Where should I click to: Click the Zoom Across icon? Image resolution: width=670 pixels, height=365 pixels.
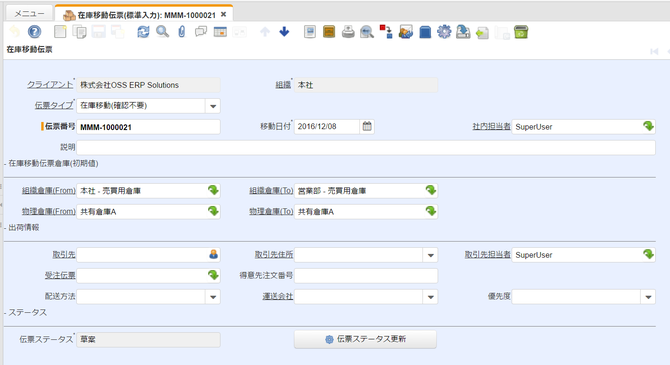point(367,32)
